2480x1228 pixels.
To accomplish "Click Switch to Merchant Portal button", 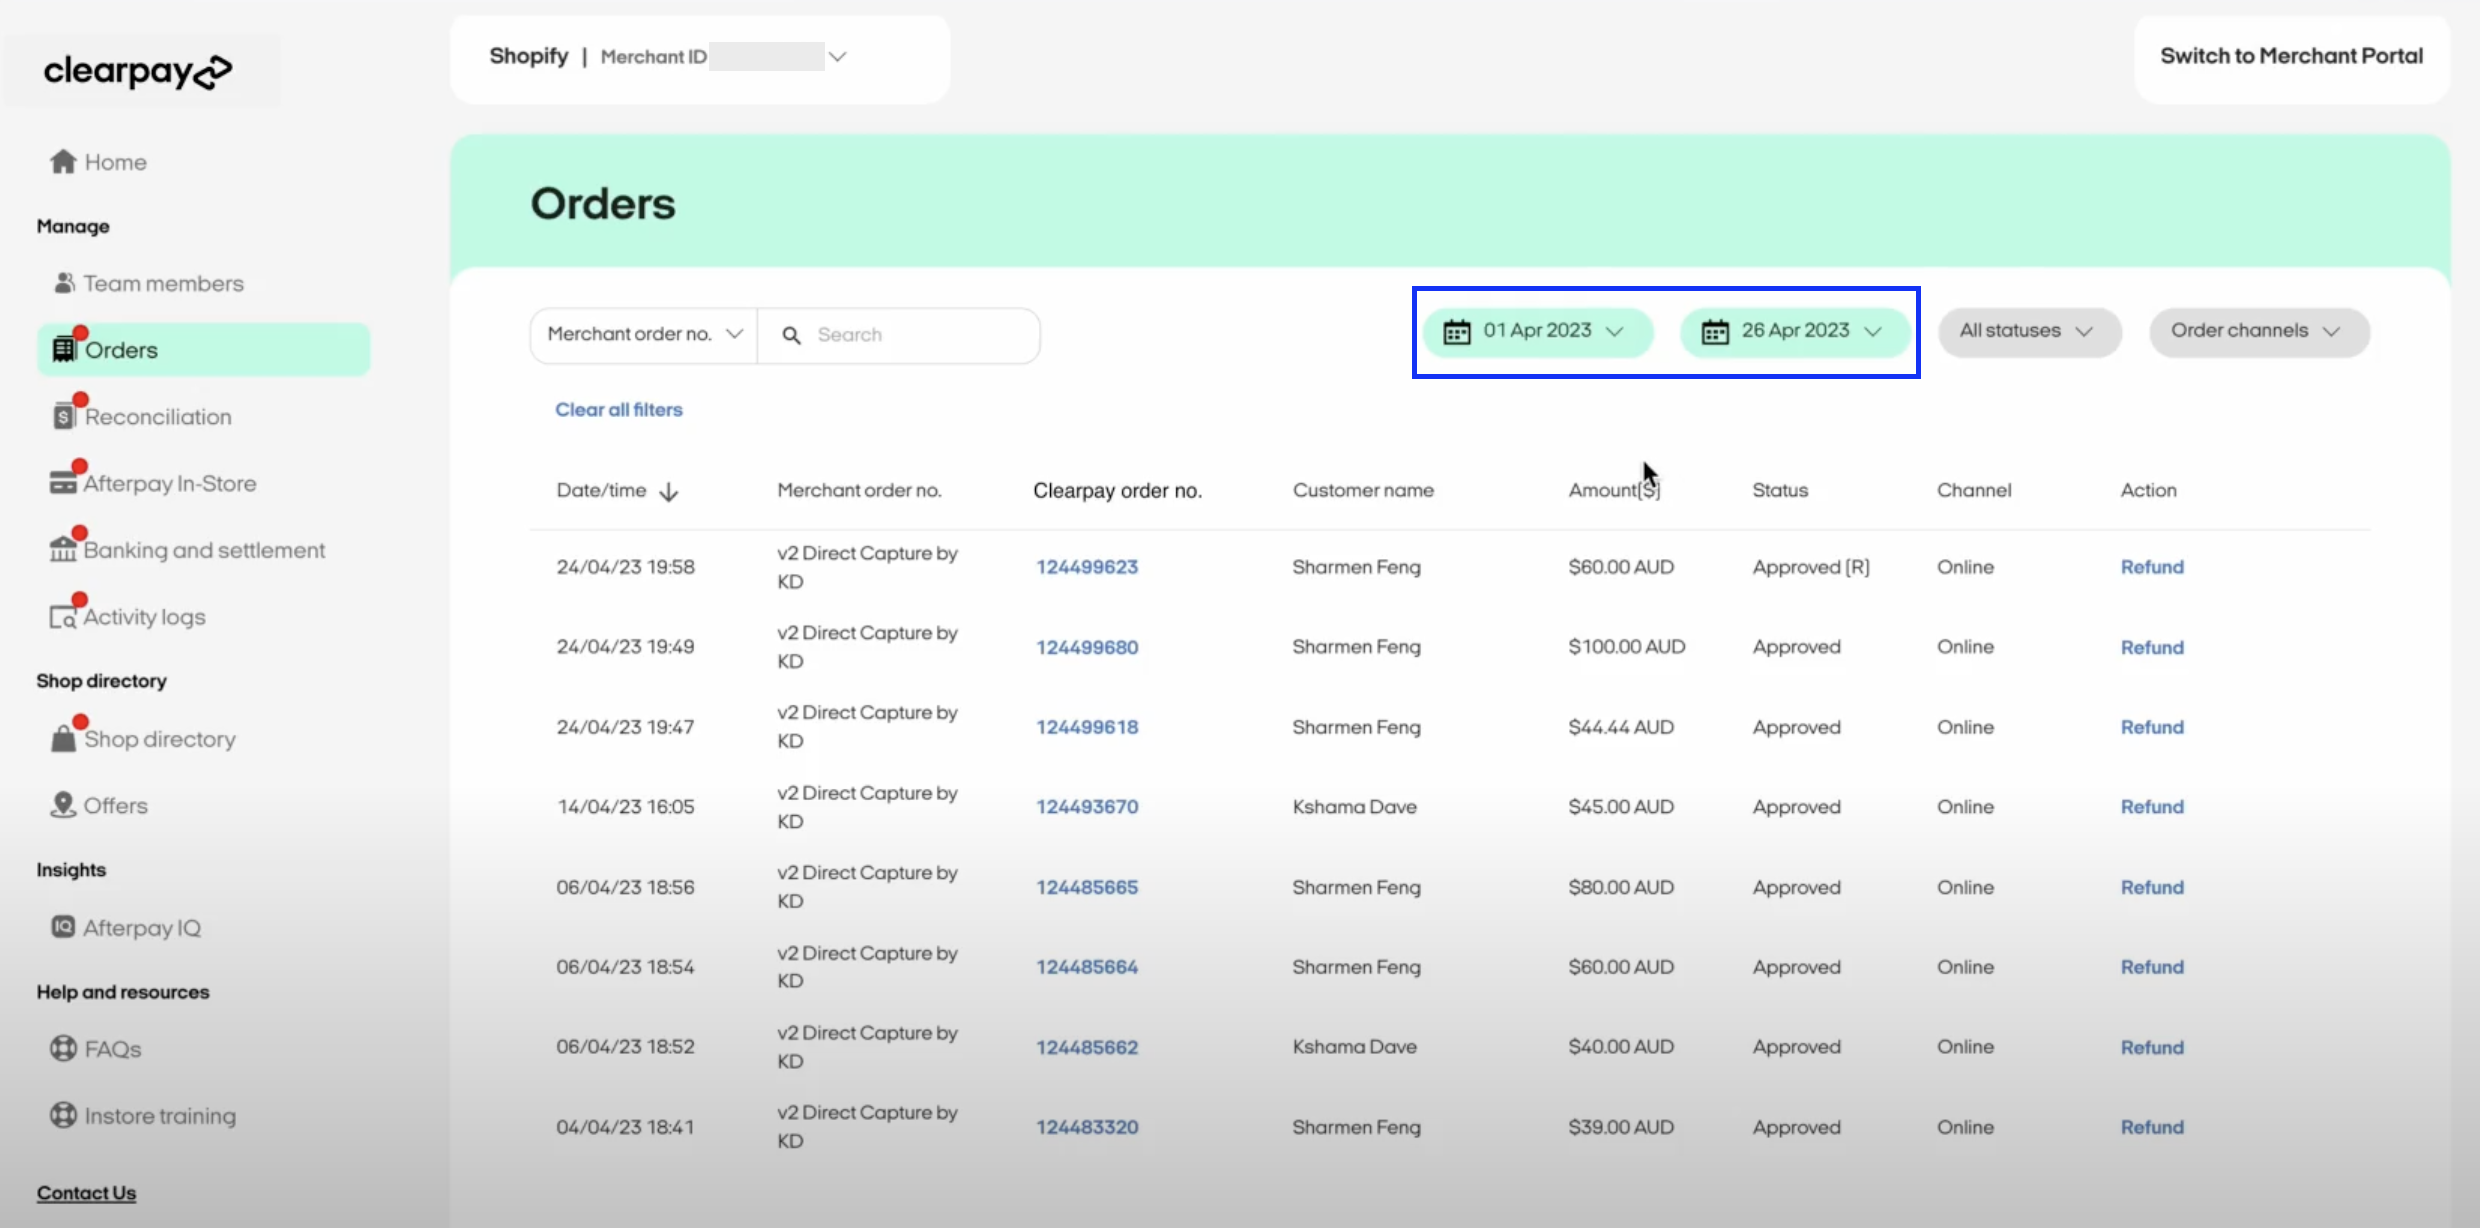I will tap(2291, 57).
